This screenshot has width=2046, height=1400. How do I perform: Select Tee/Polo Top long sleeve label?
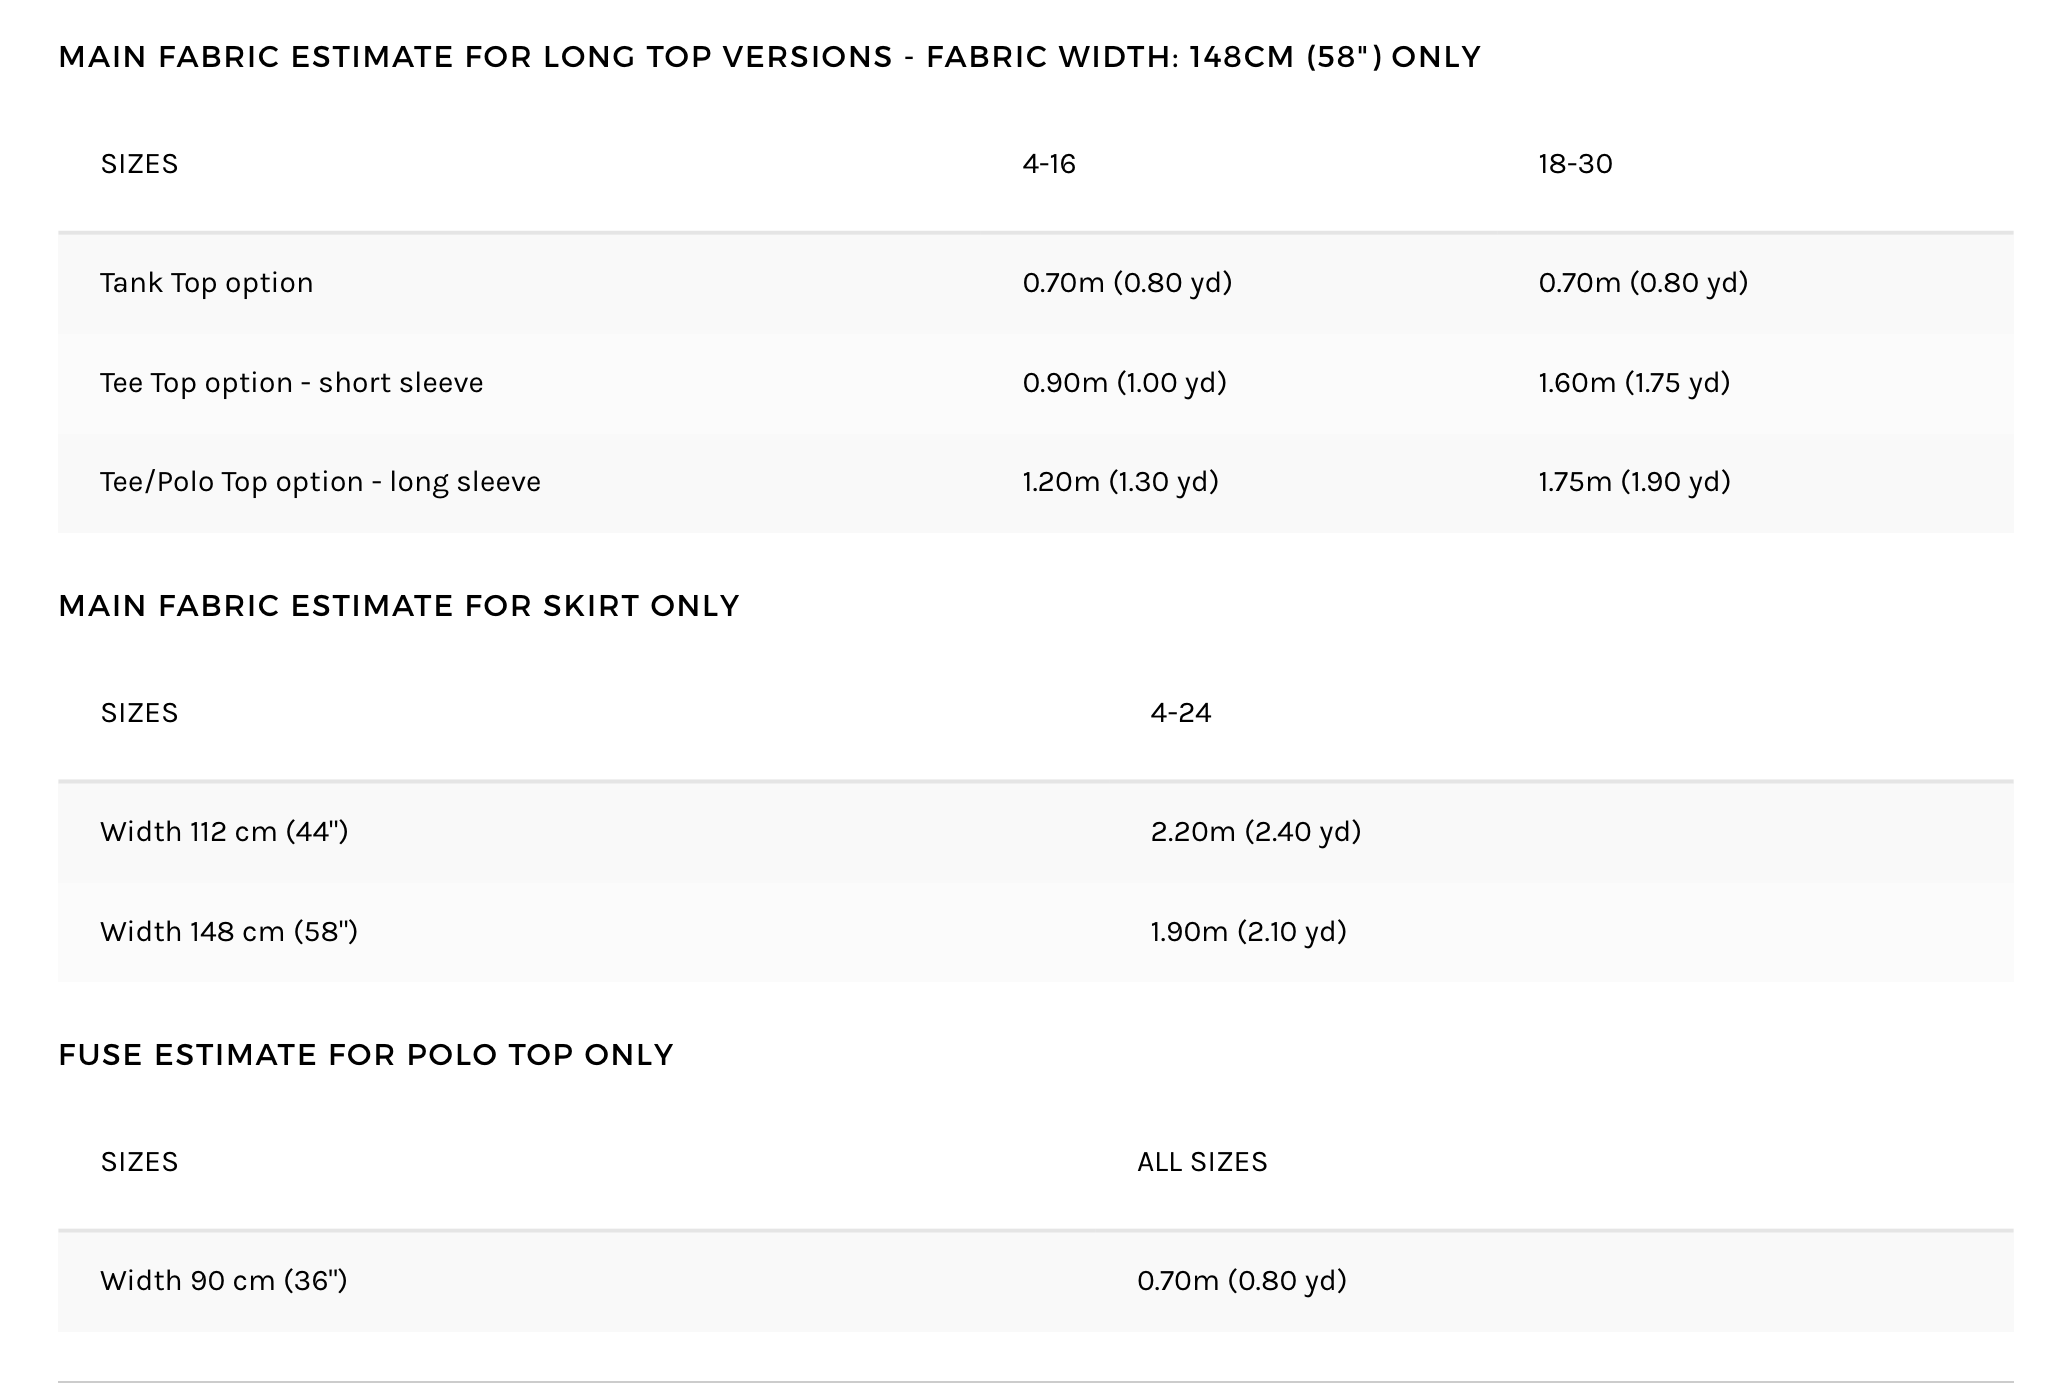click(x=320, y=482)
